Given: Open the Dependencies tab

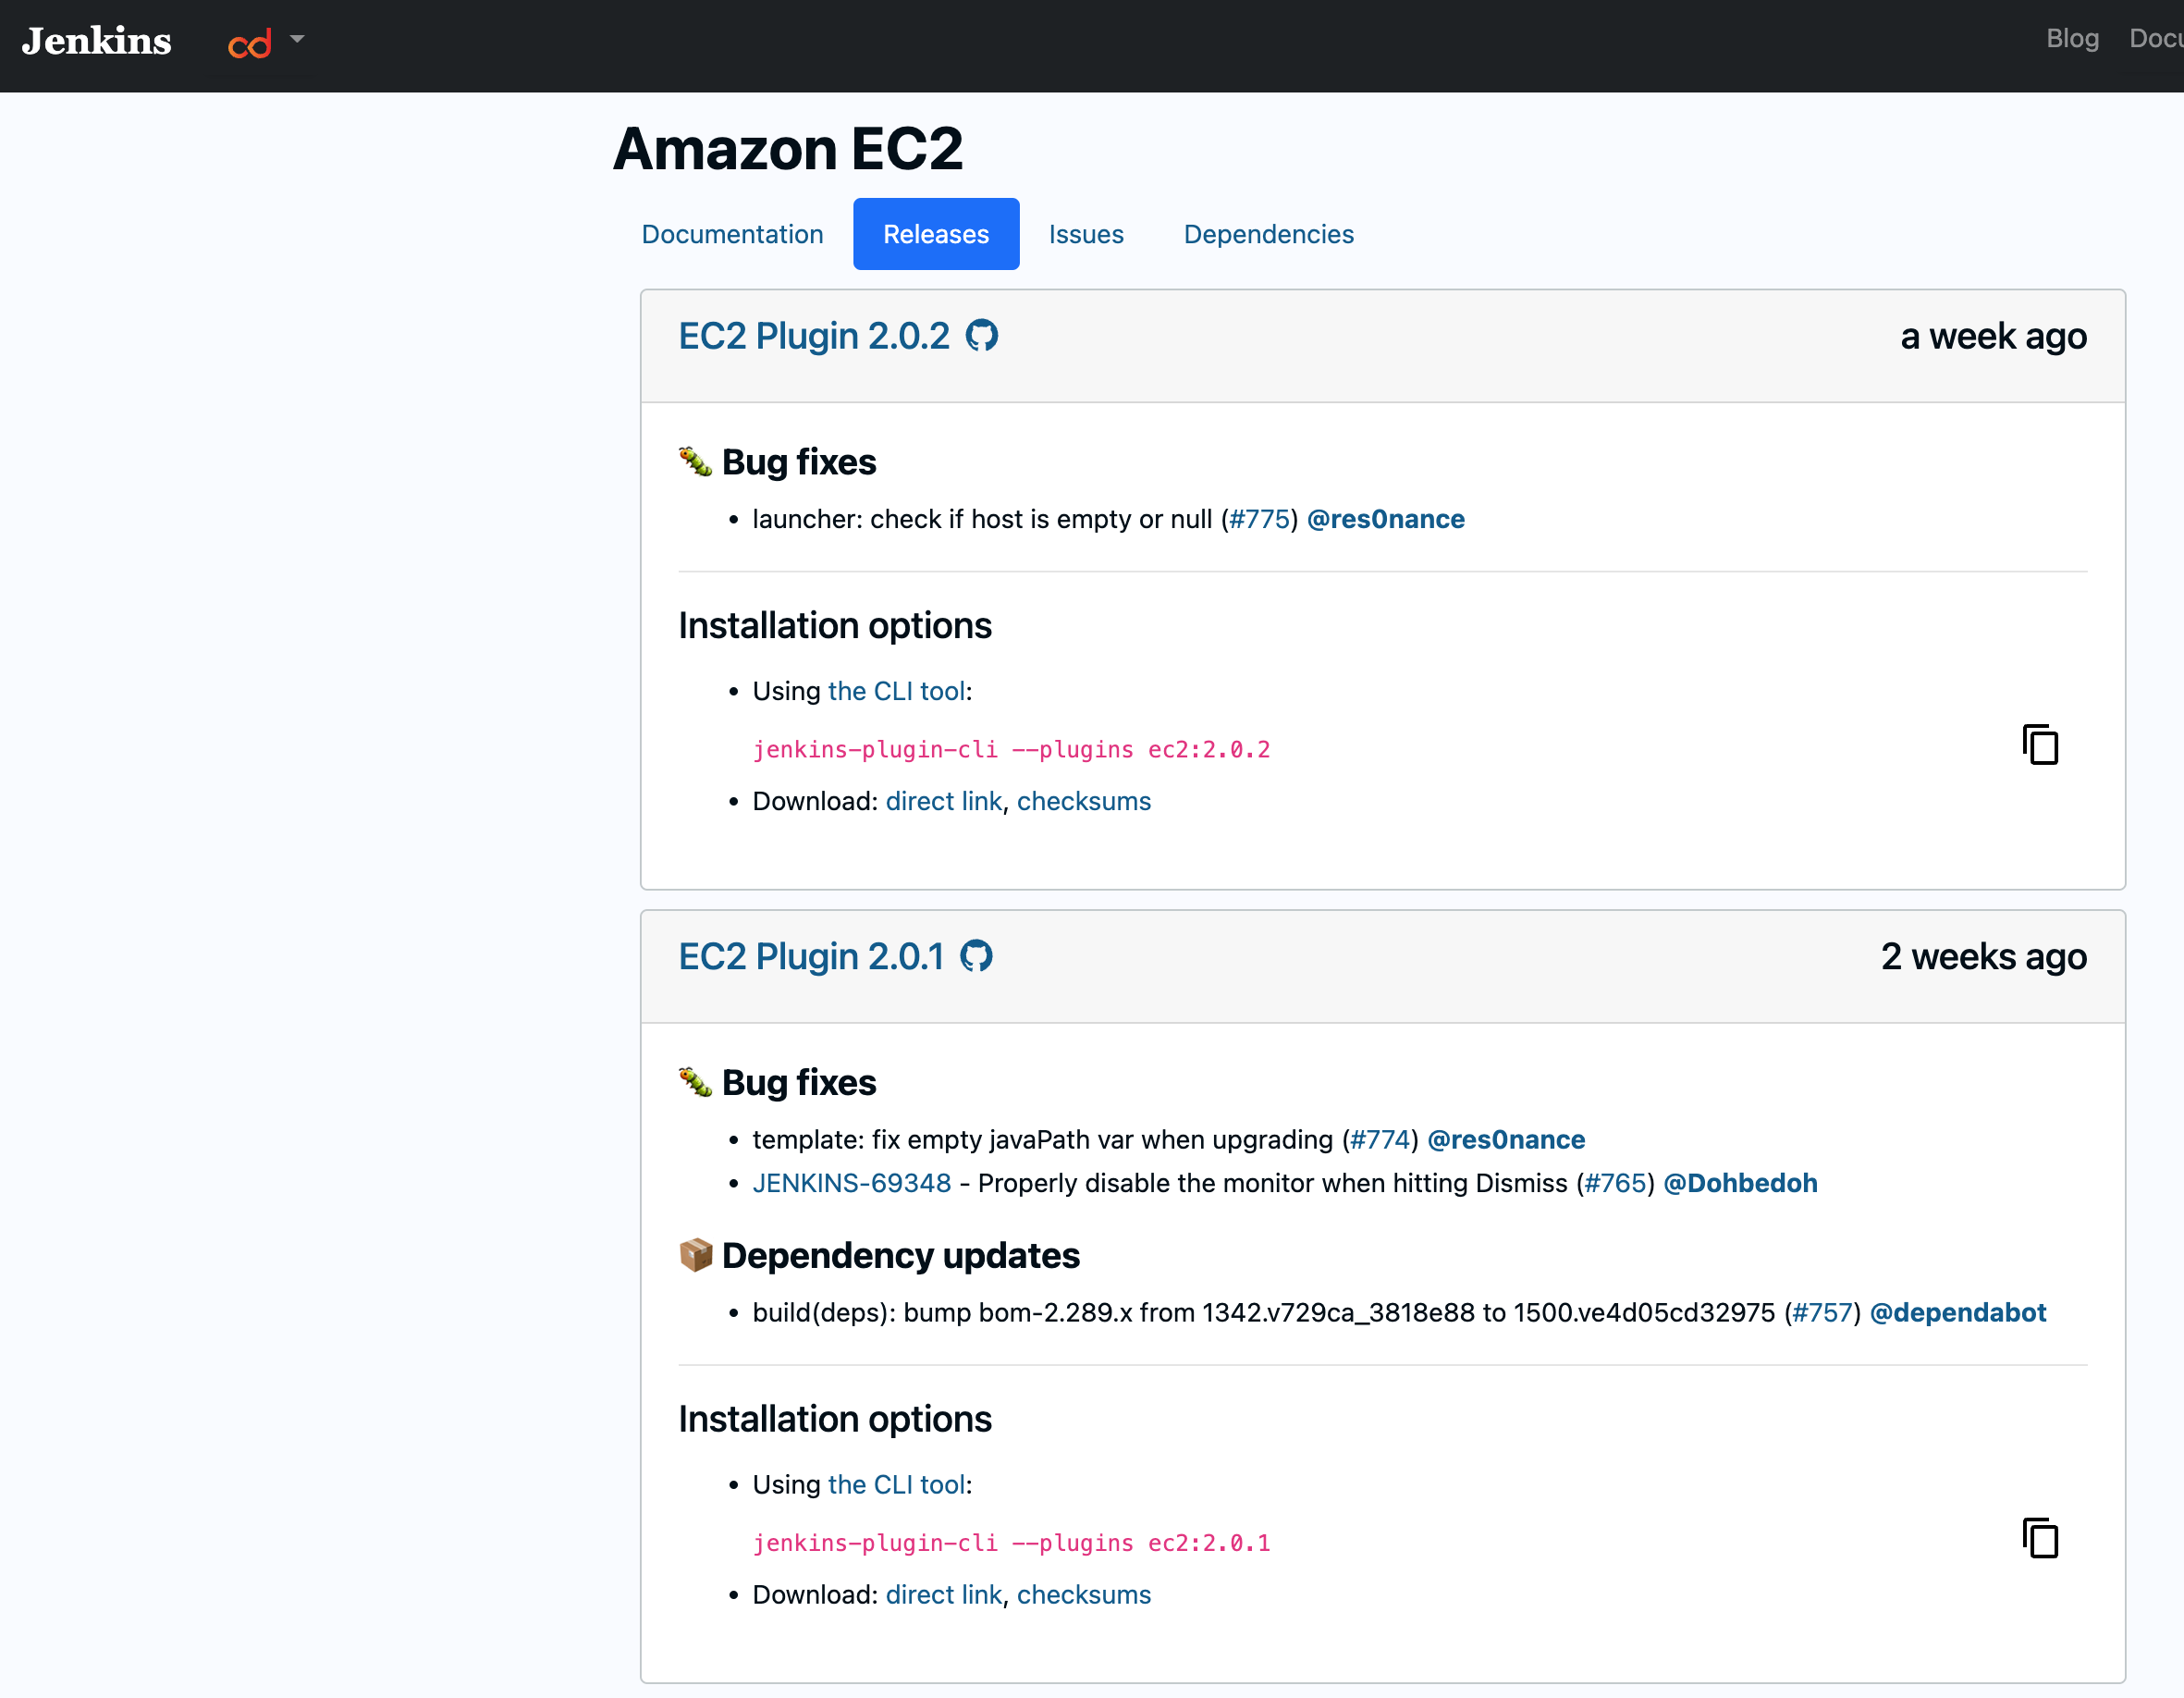Looking at the screenshot, I should [x=1268, y=234].
